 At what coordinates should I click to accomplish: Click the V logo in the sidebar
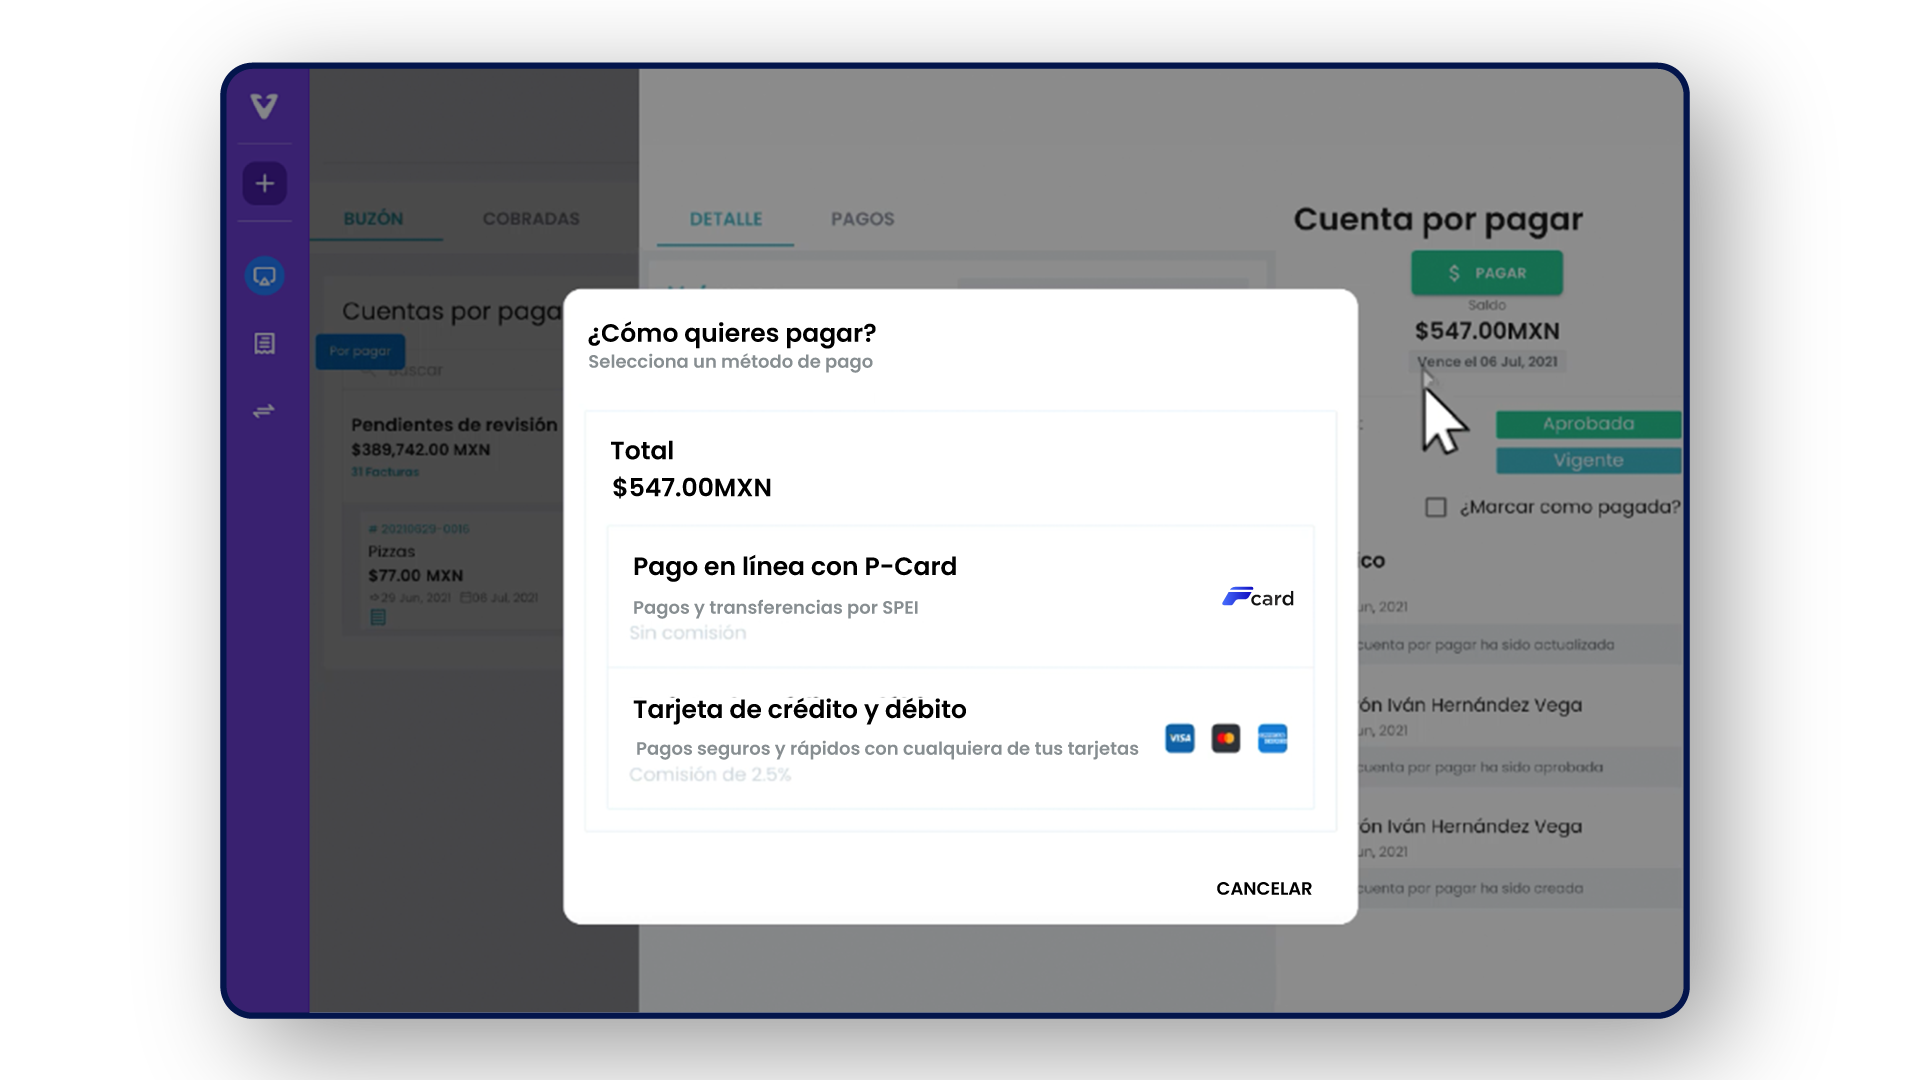coord(264,106)
